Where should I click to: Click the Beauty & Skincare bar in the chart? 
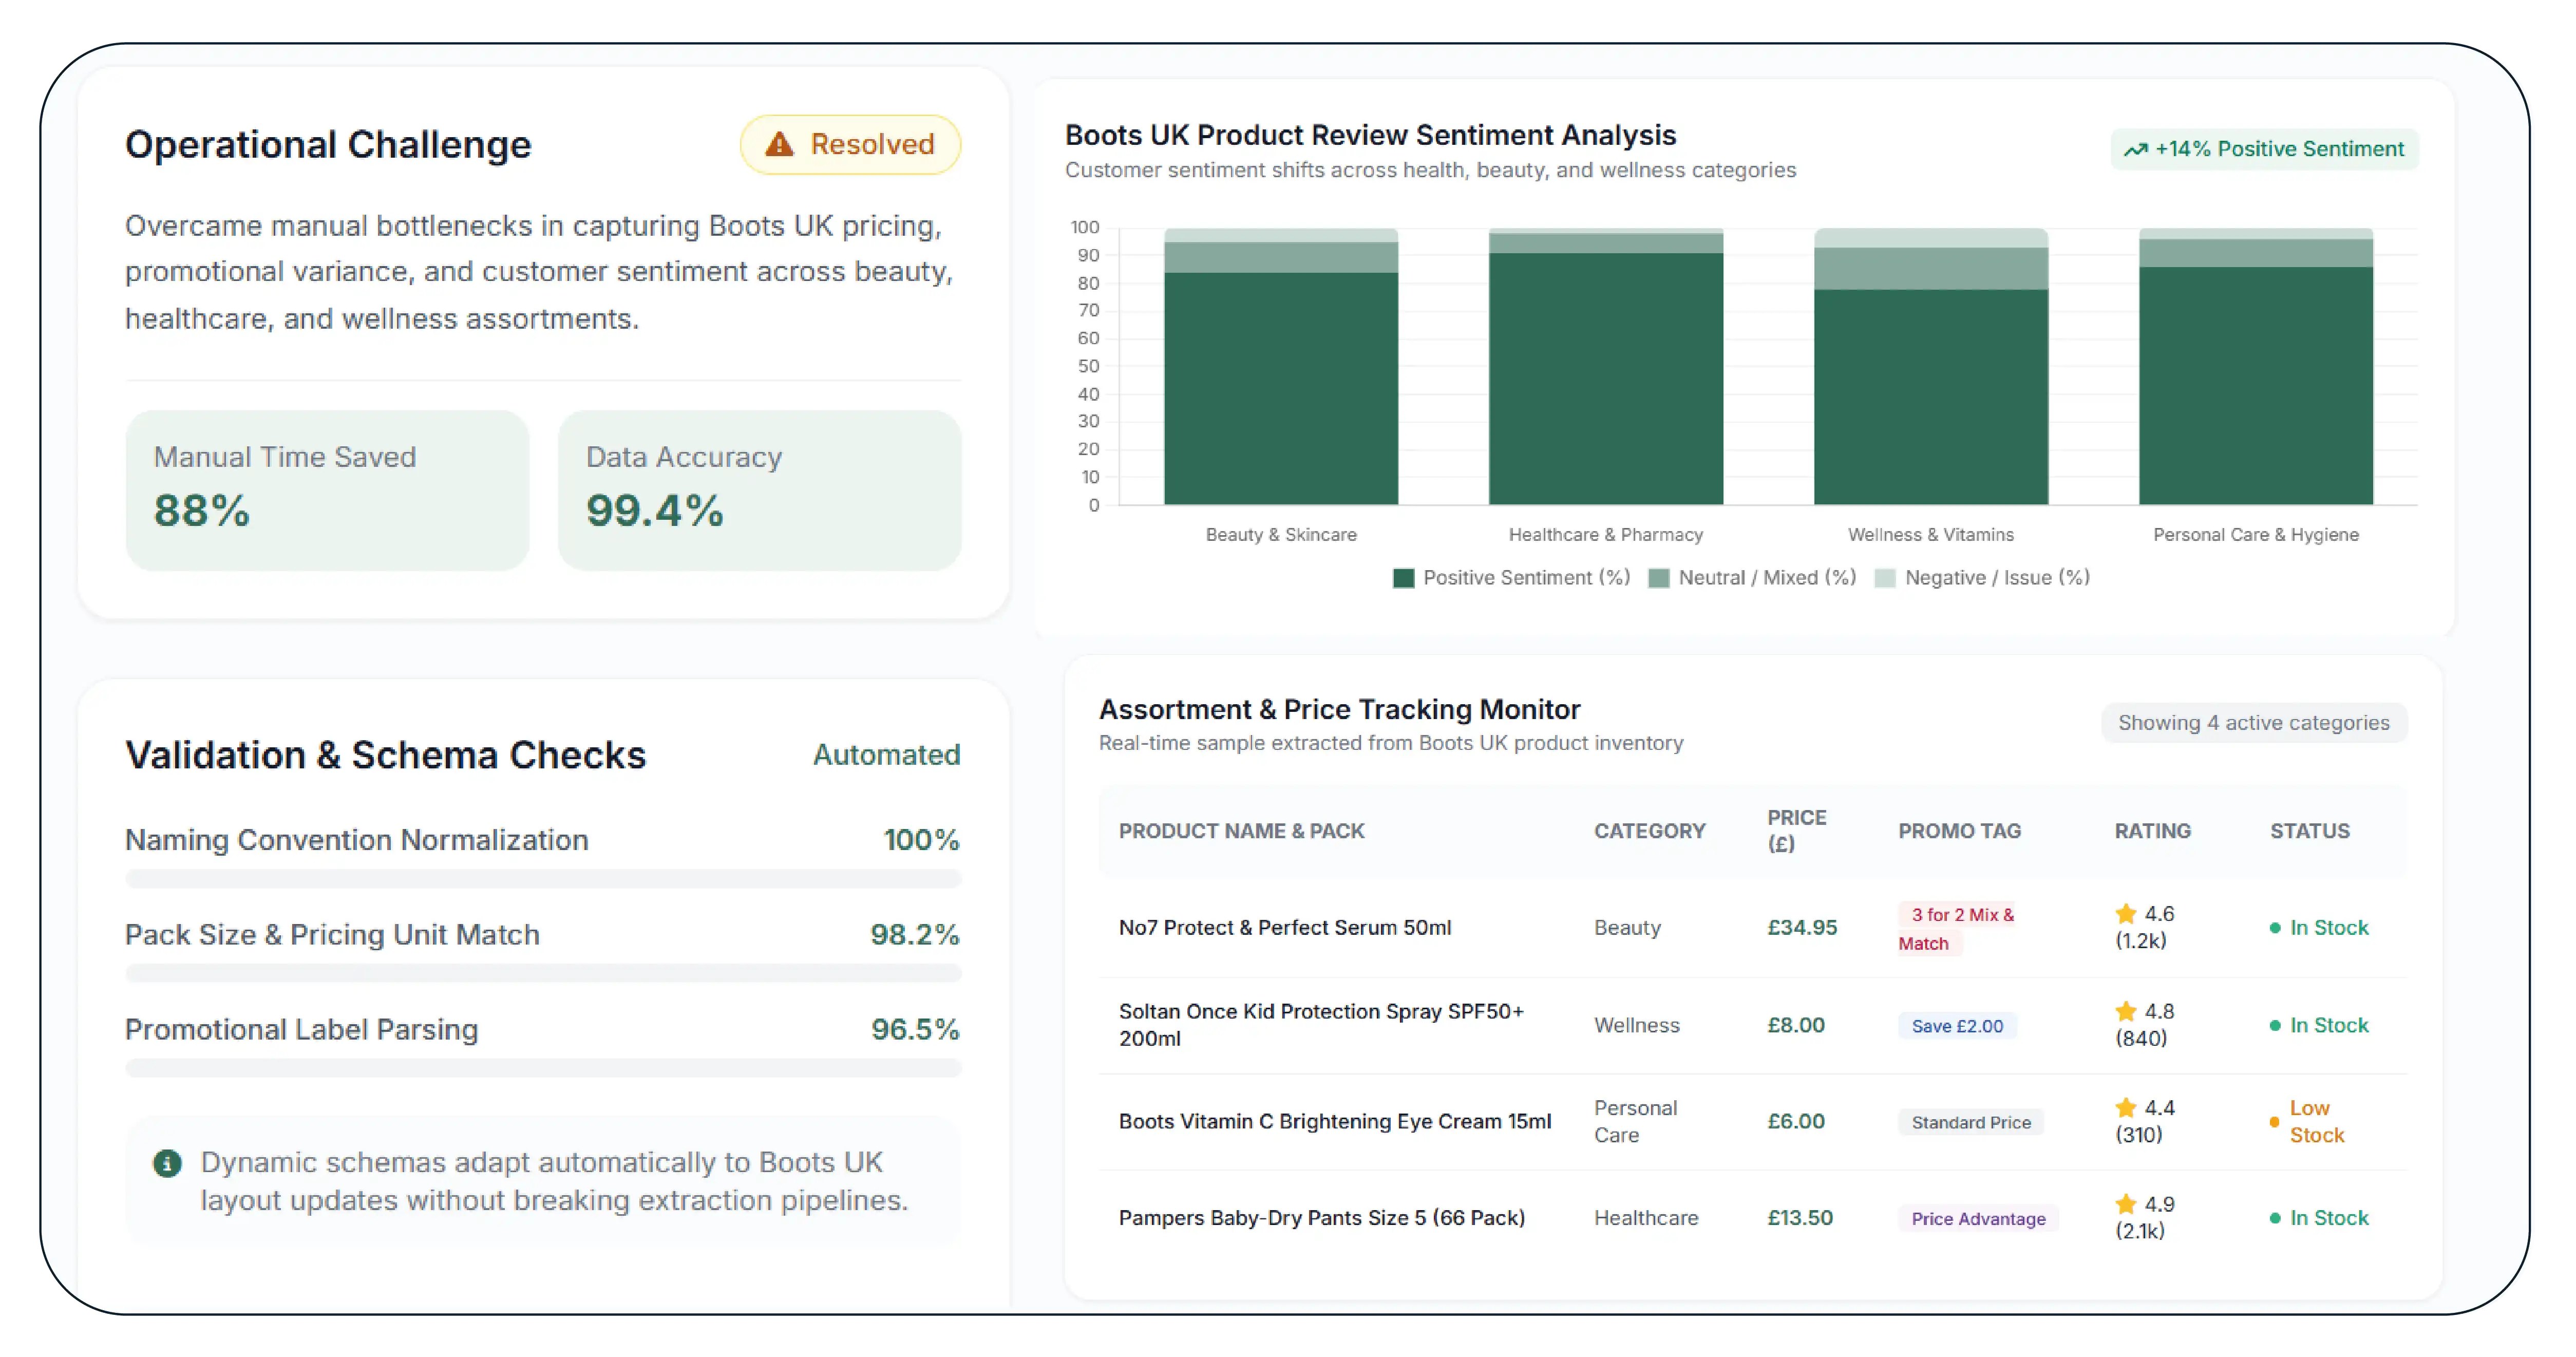(1281, 367)
